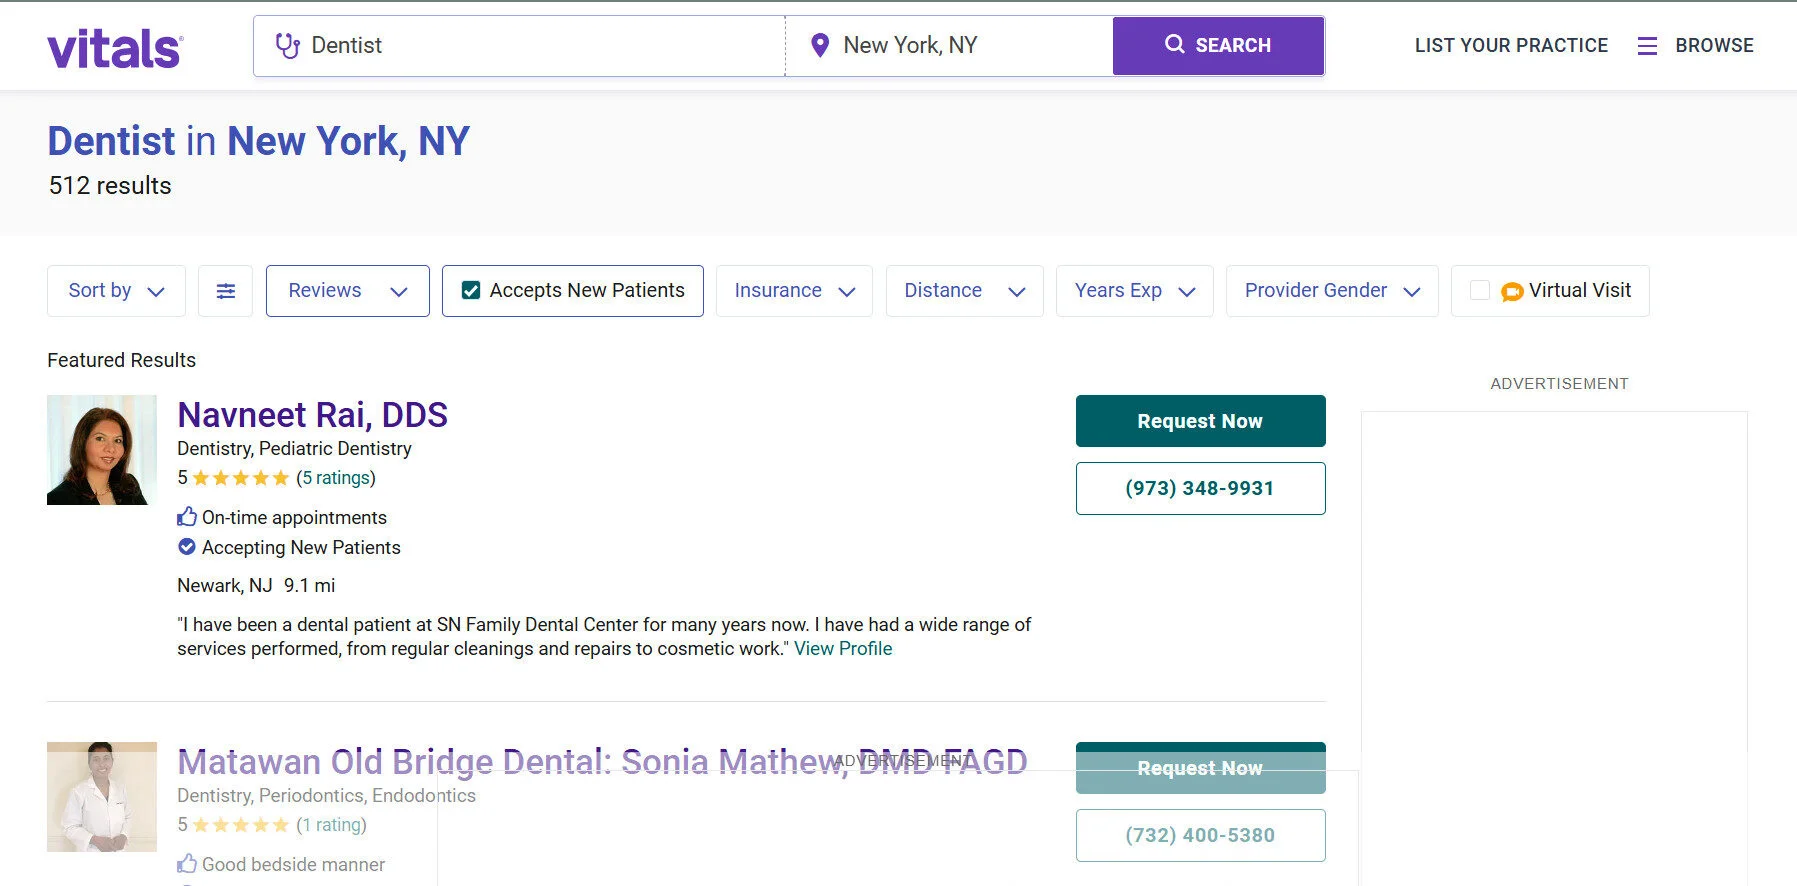Screen dimensions: 1797x886
Task: Open the filter sliders icon button
Action: [x=226, y=291]
